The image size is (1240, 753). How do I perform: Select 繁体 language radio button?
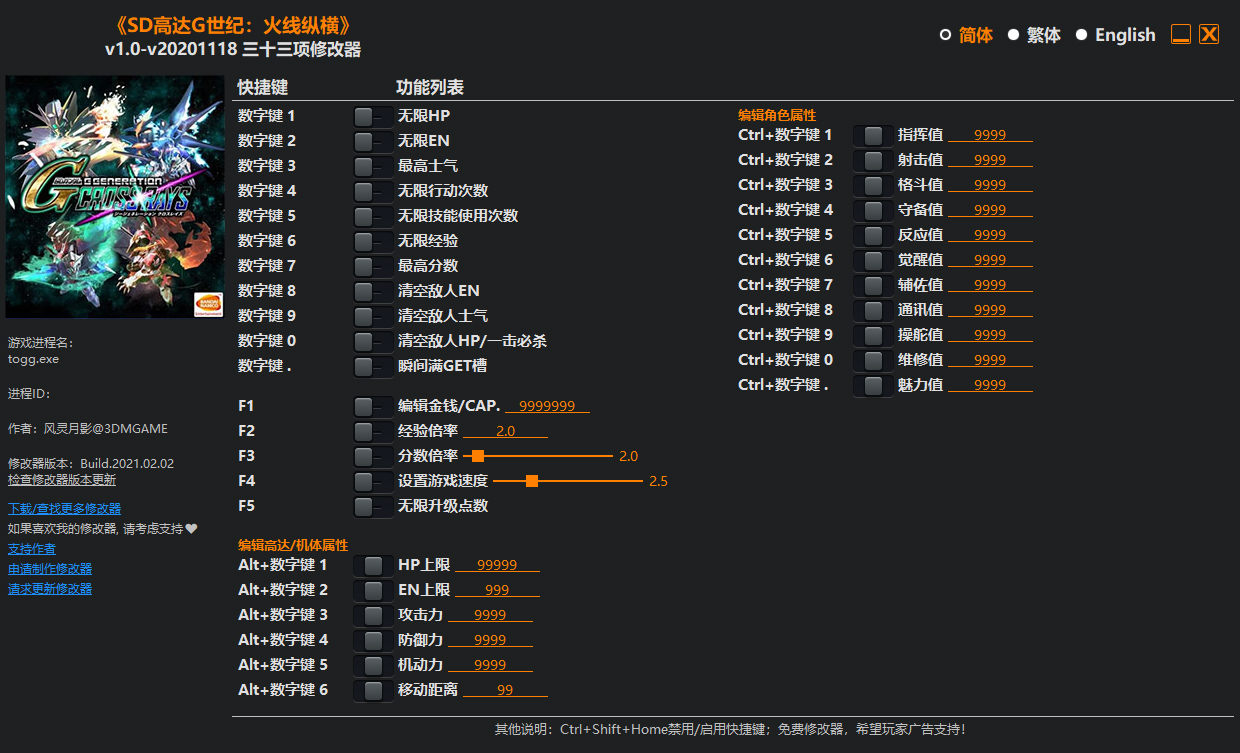click(1013, 35)
